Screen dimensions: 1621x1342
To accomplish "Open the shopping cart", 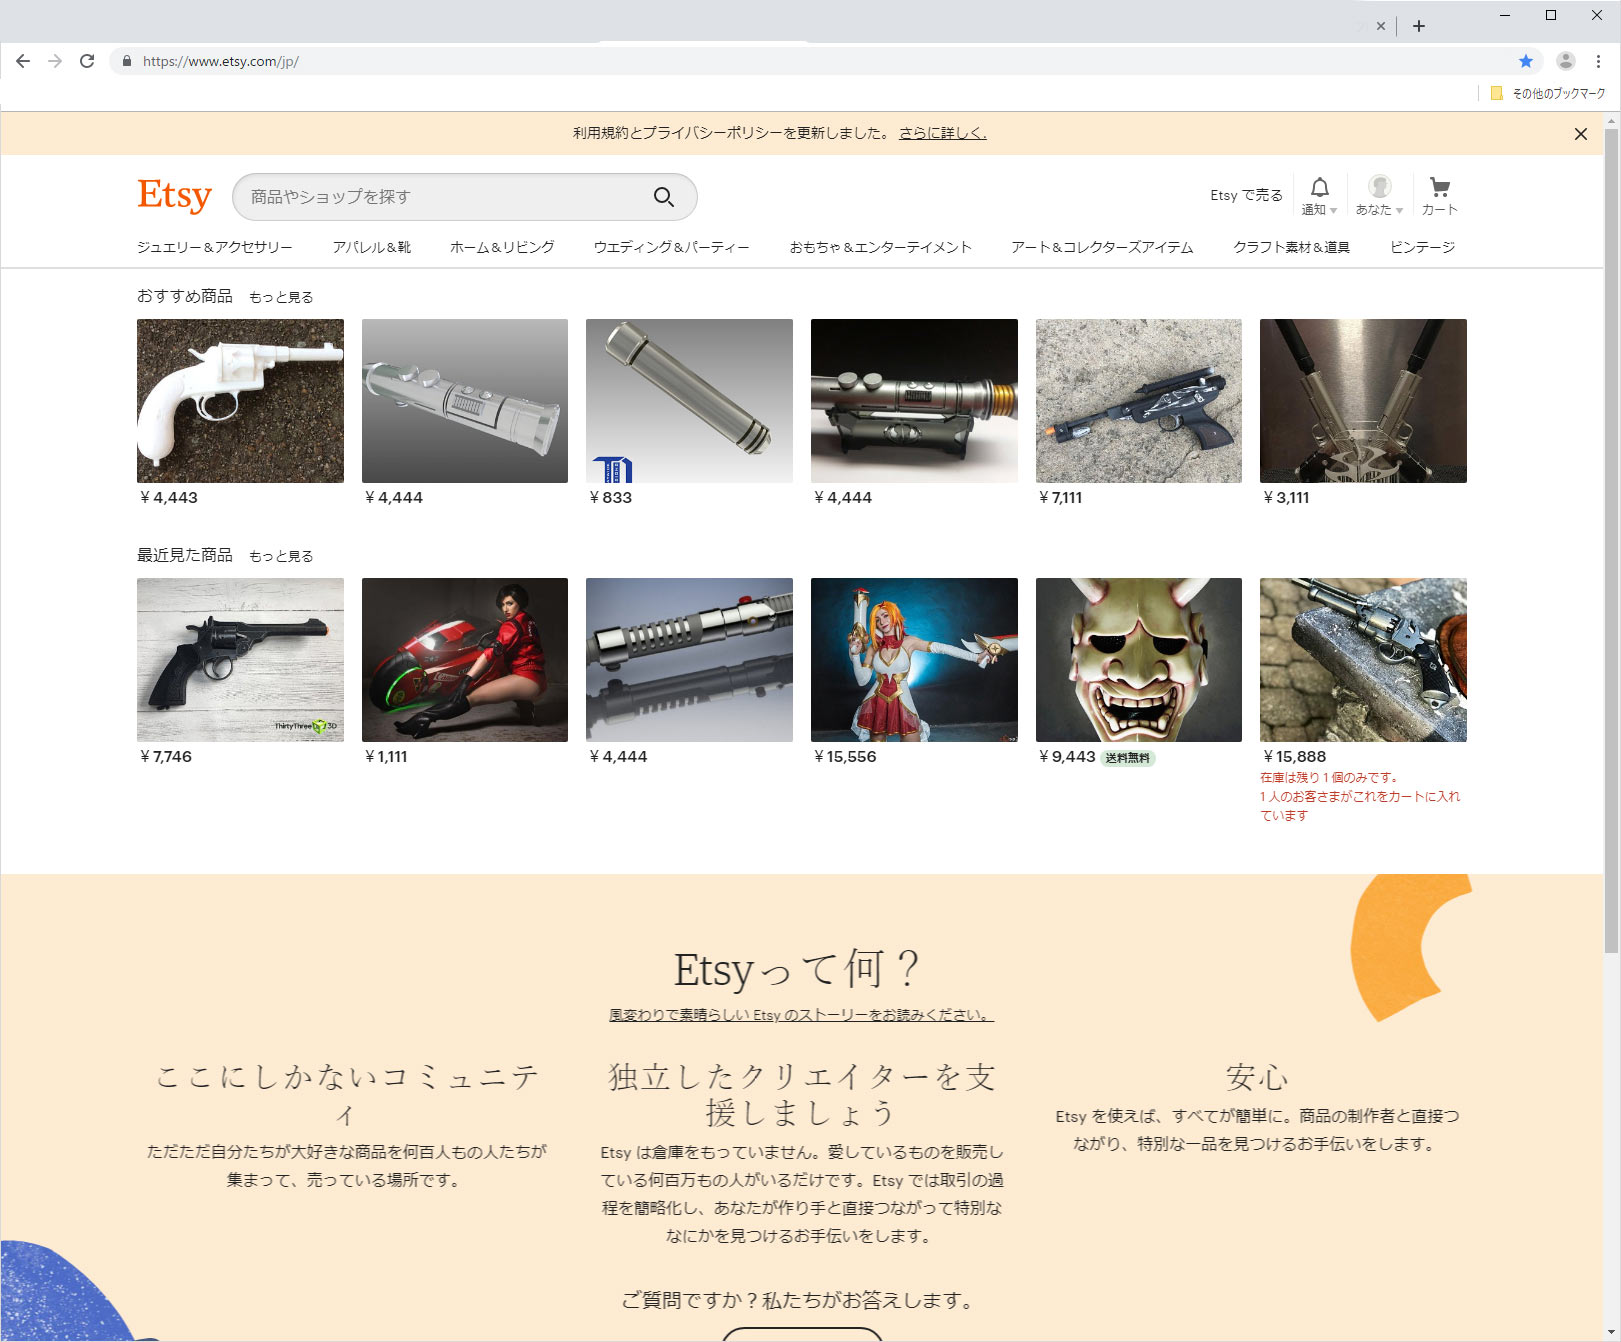I will [1439, 195].
